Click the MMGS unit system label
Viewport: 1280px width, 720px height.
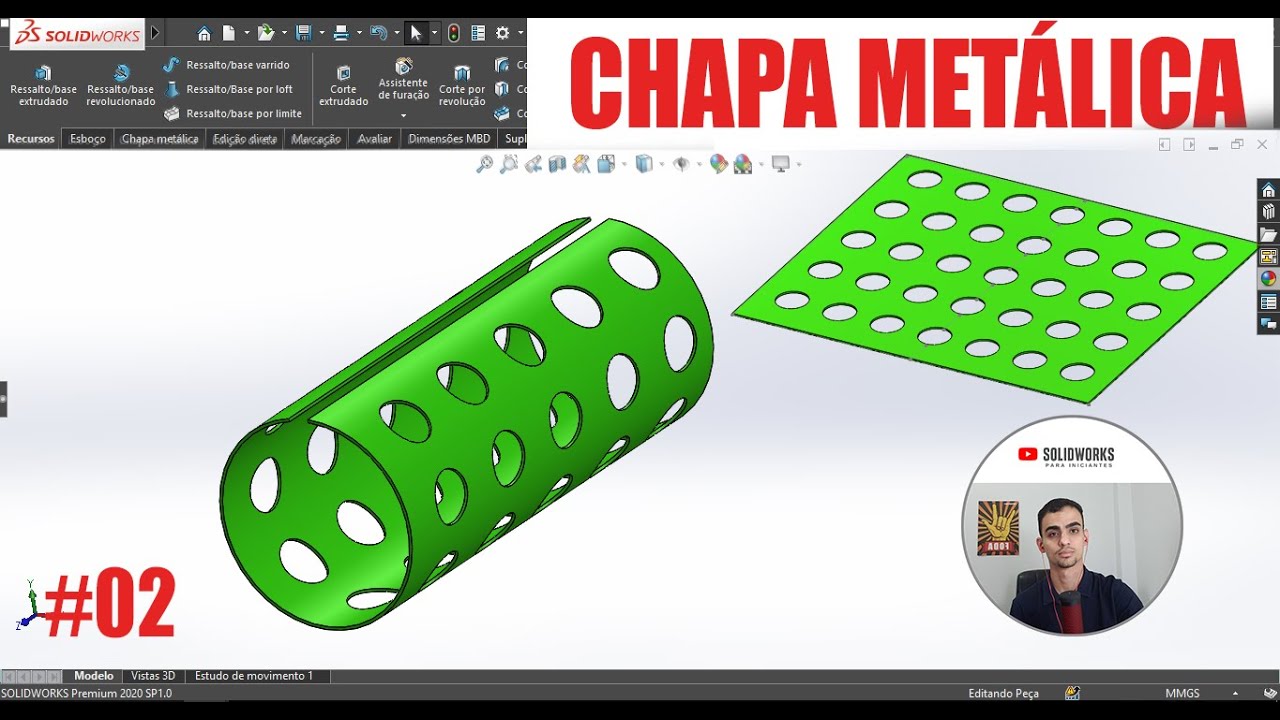tap(1182, 693)
